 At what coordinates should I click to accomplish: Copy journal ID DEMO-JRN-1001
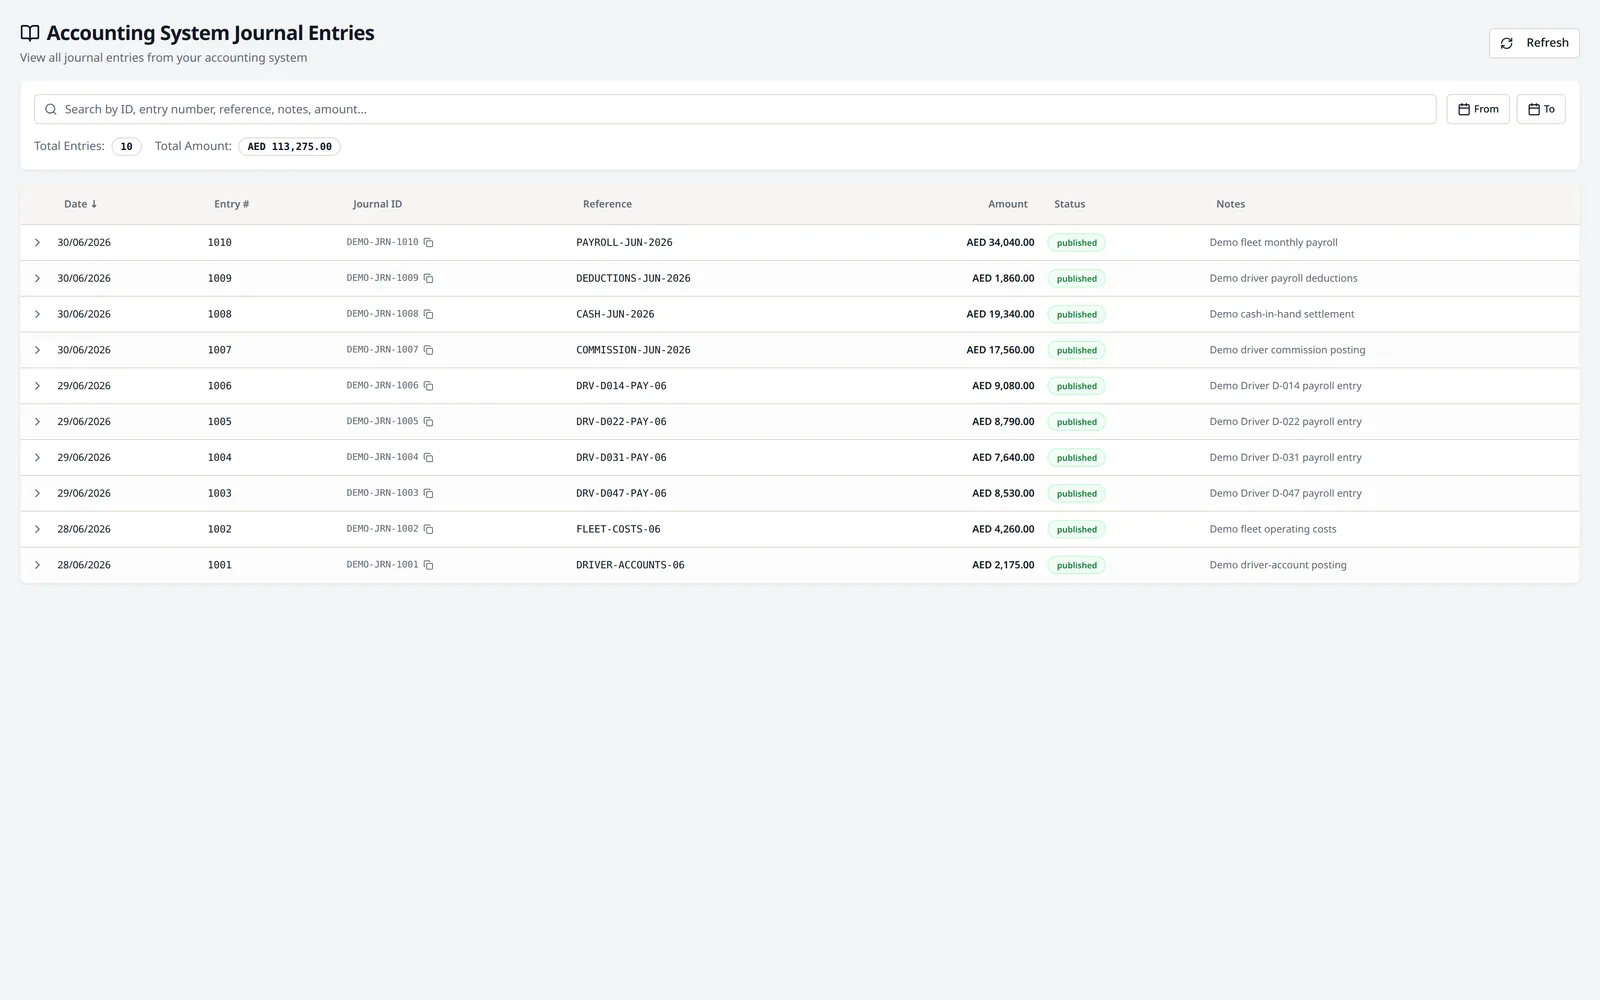(428, 566)
